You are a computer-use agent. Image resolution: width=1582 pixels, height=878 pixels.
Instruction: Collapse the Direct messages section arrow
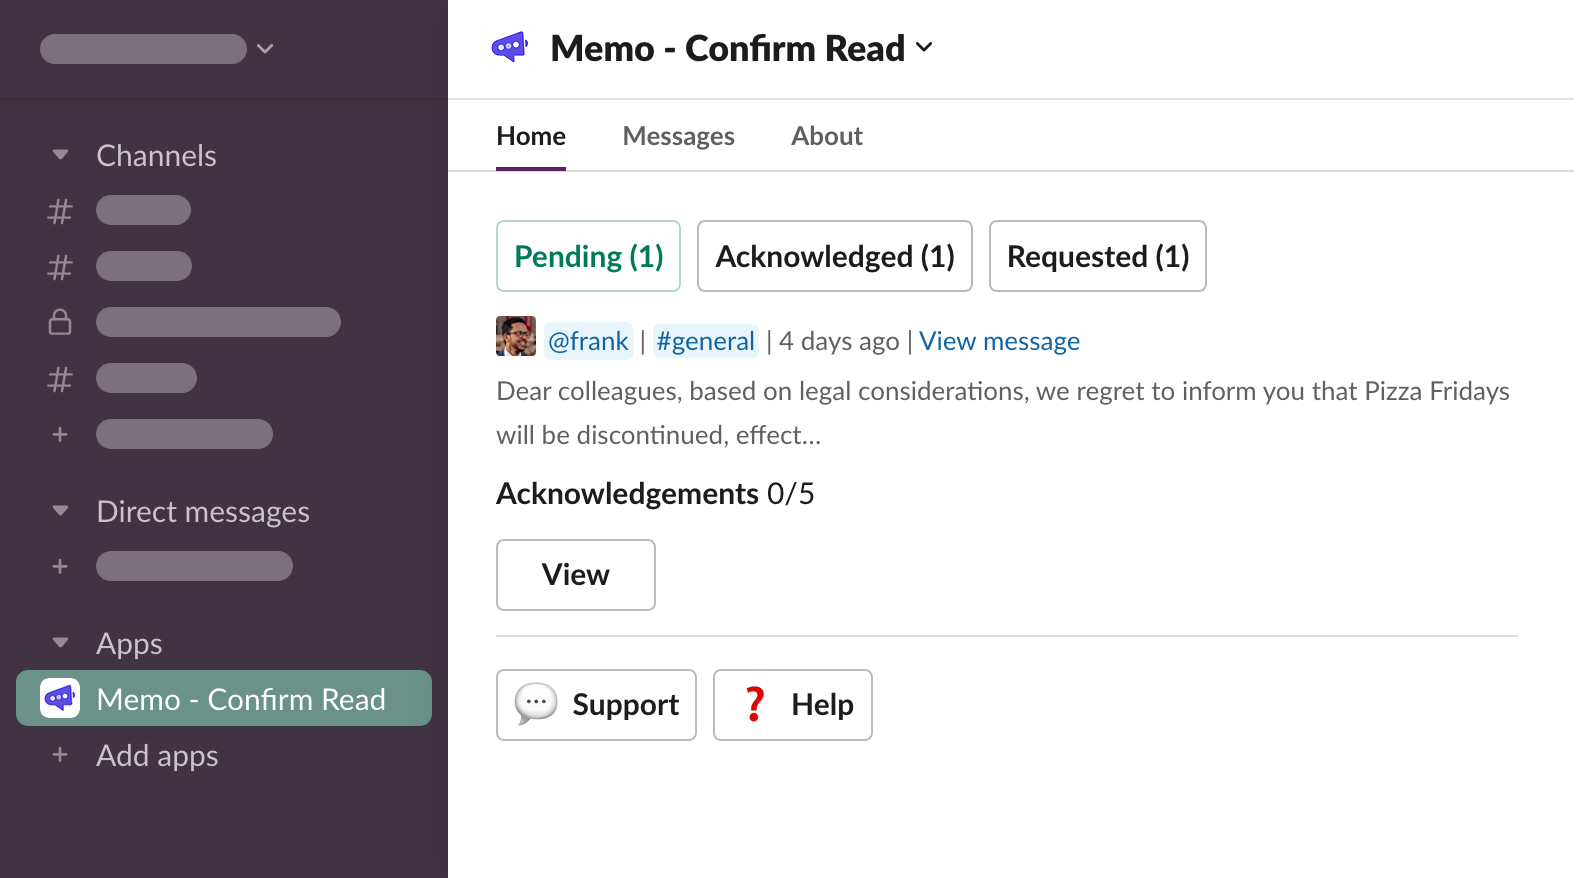click(60, 511)
